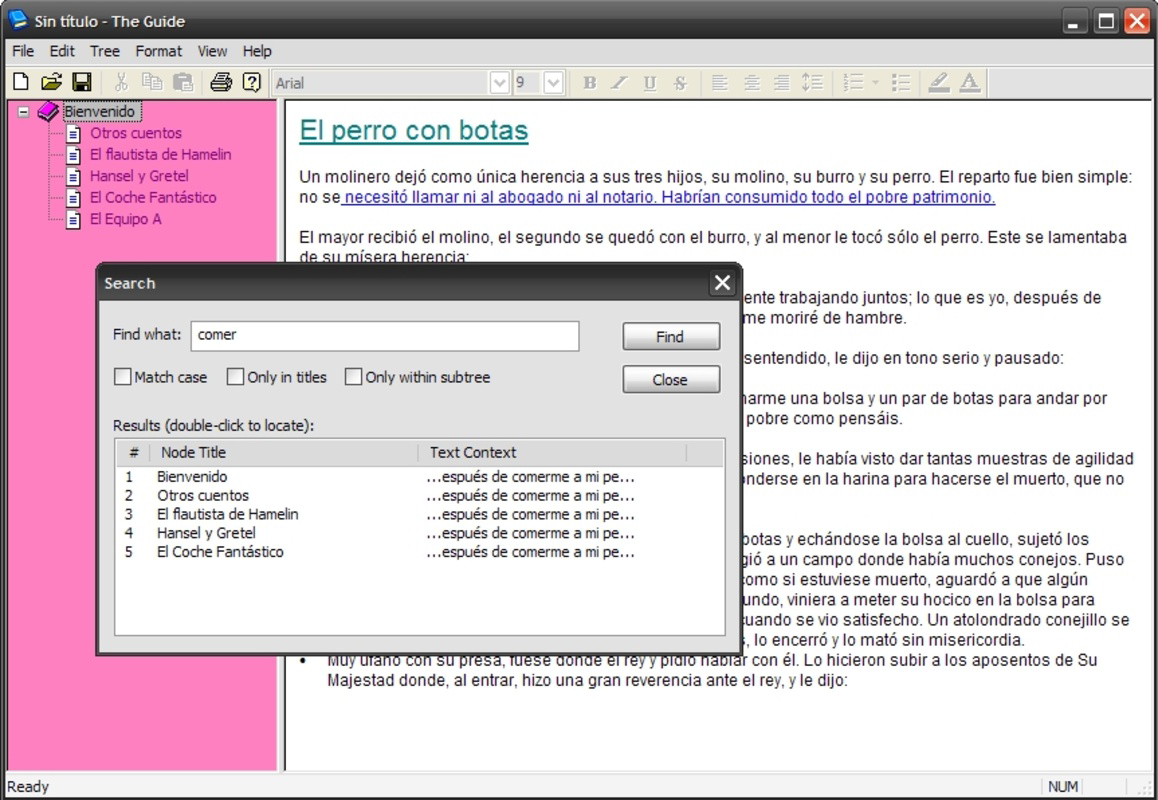Print the document using the printer icon
1158x800 pixels.
[221, 82]
